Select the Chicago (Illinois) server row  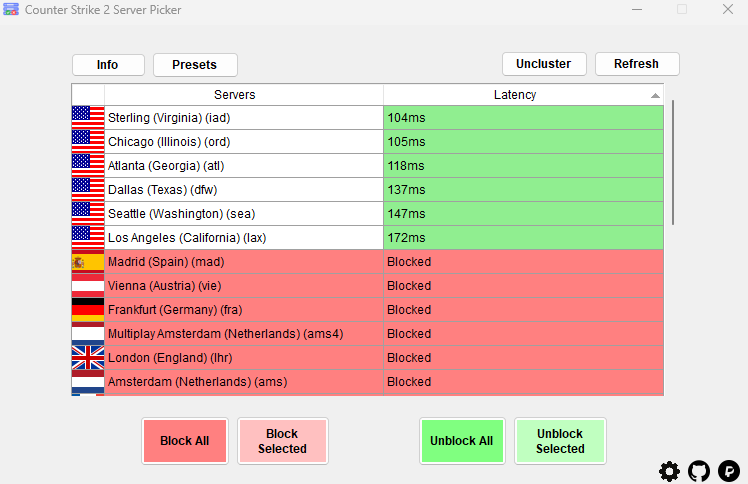click(x=367, y=142)
